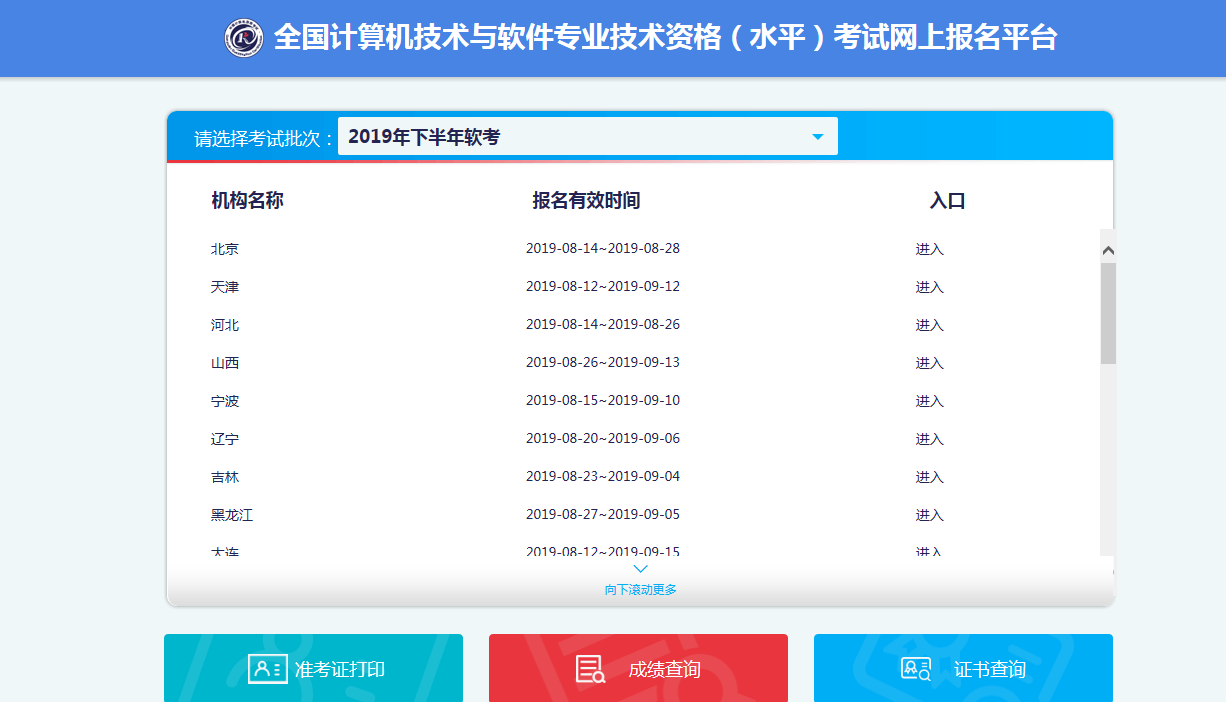Open the 河北 registration entry link
The width and height of the screenshot is (1226, 702).
click(x=929, y=325)
